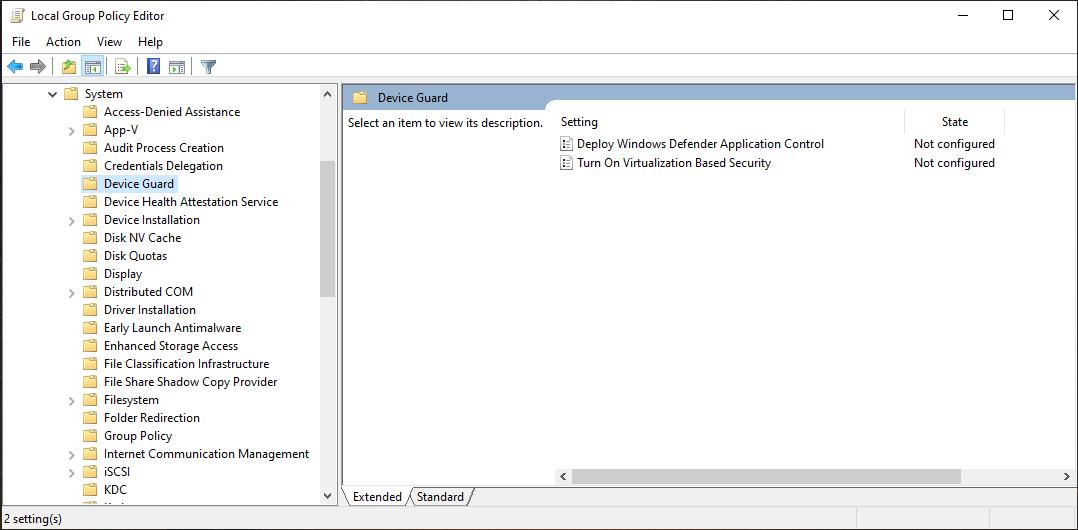1078x530 pixels.
Task: Go up one level via folder icon
Action: 68,67
